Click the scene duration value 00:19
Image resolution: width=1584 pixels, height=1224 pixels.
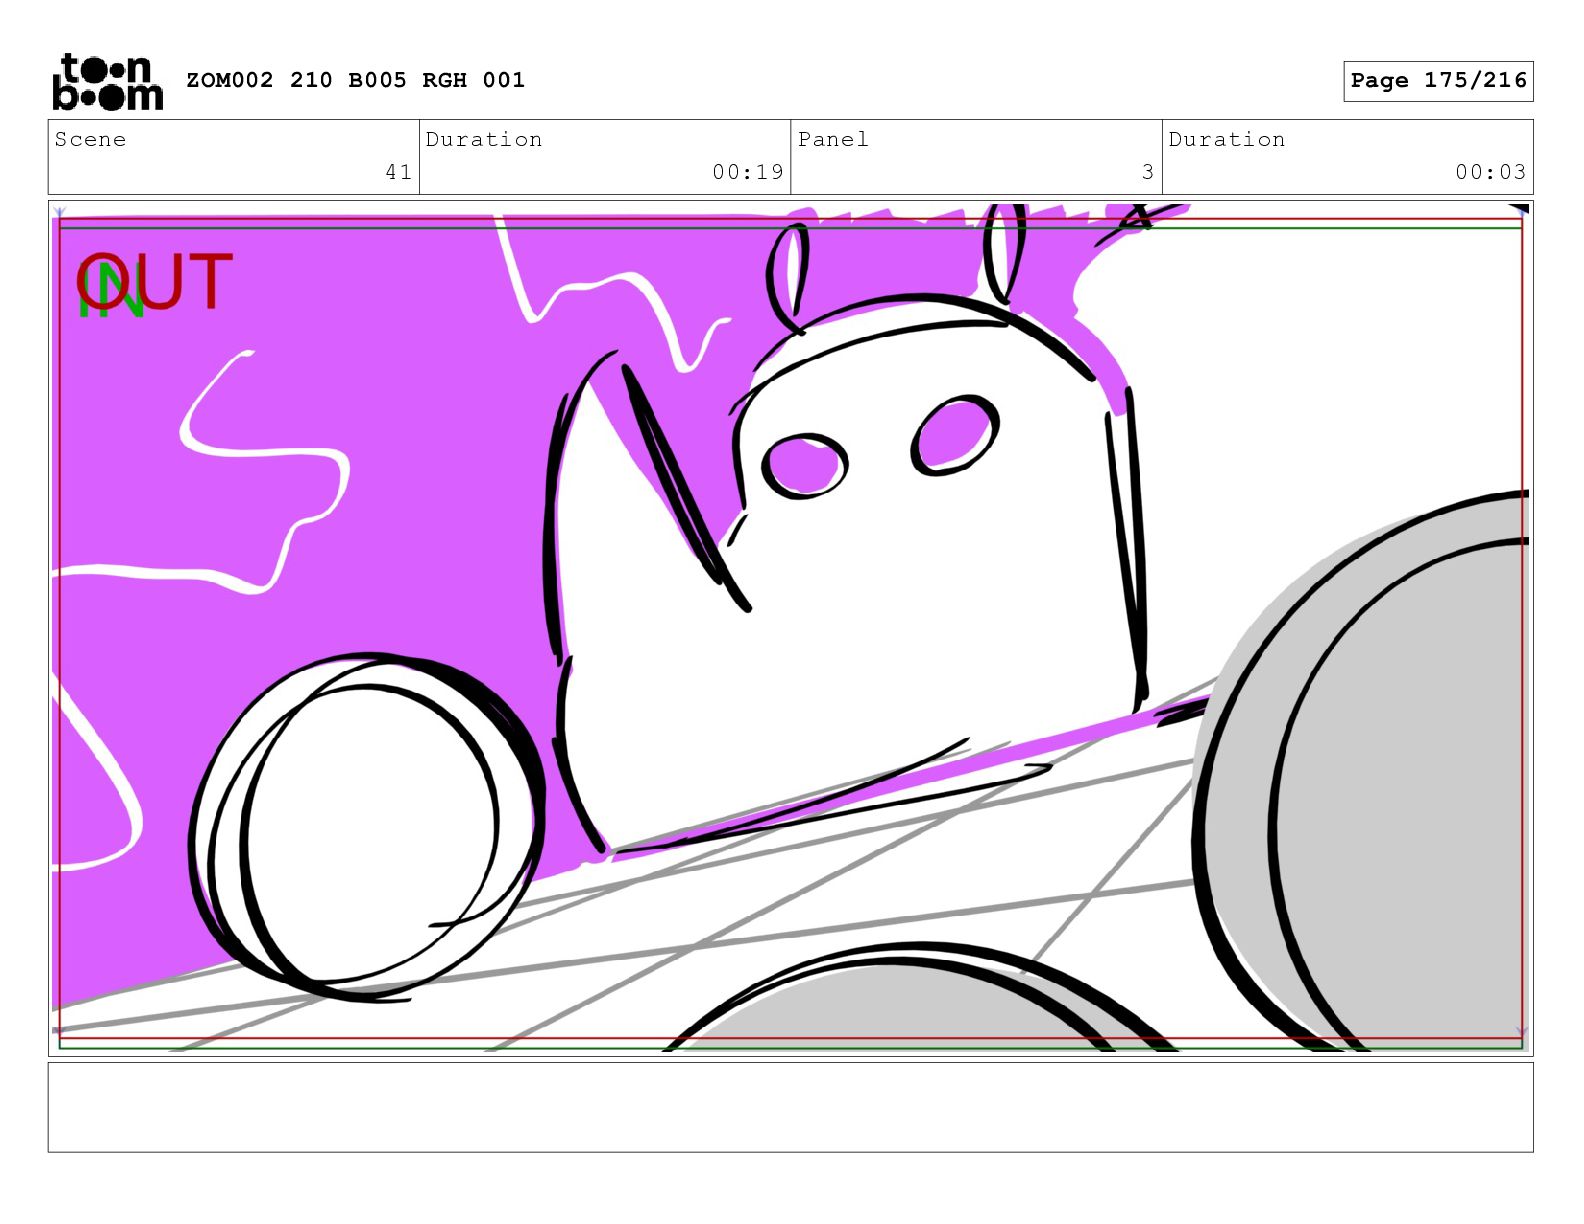747,172
